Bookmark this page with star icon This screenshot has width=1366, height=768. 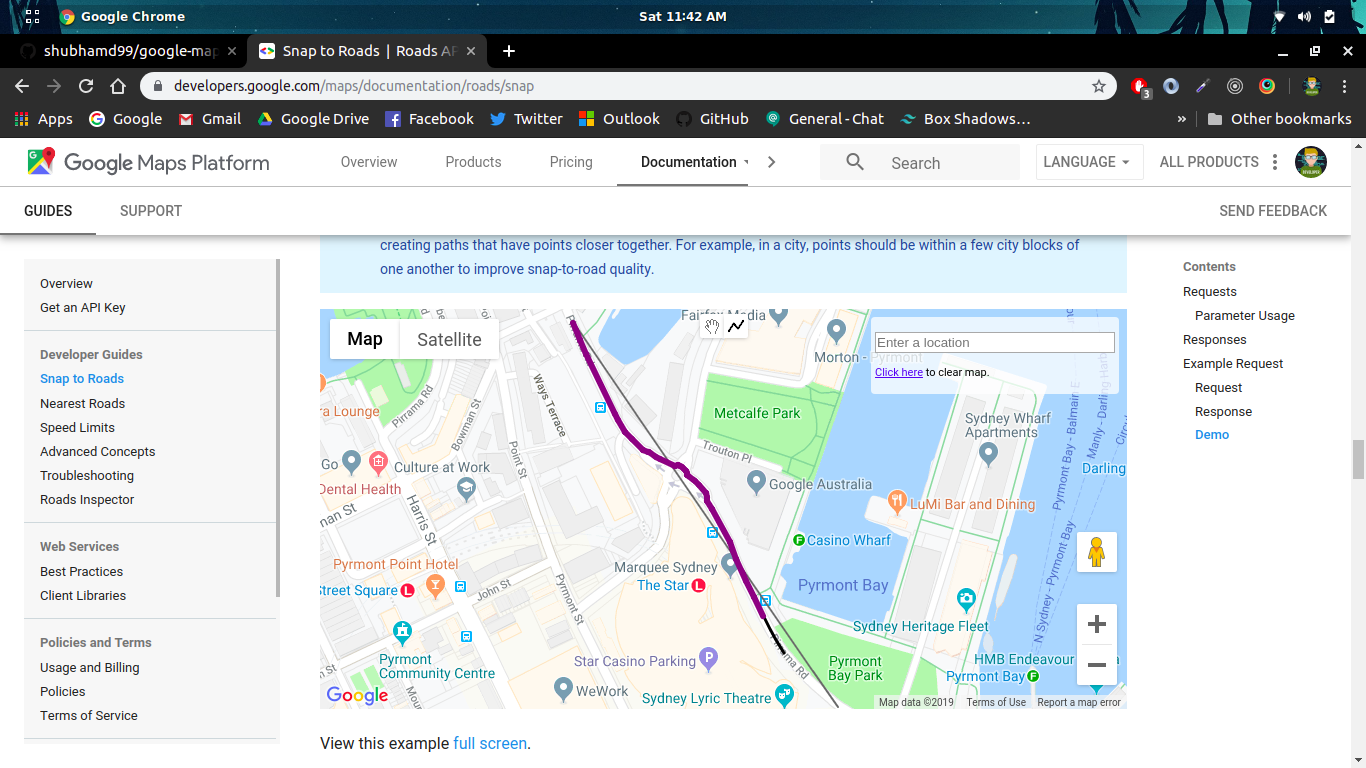[x=1099, y=86]
